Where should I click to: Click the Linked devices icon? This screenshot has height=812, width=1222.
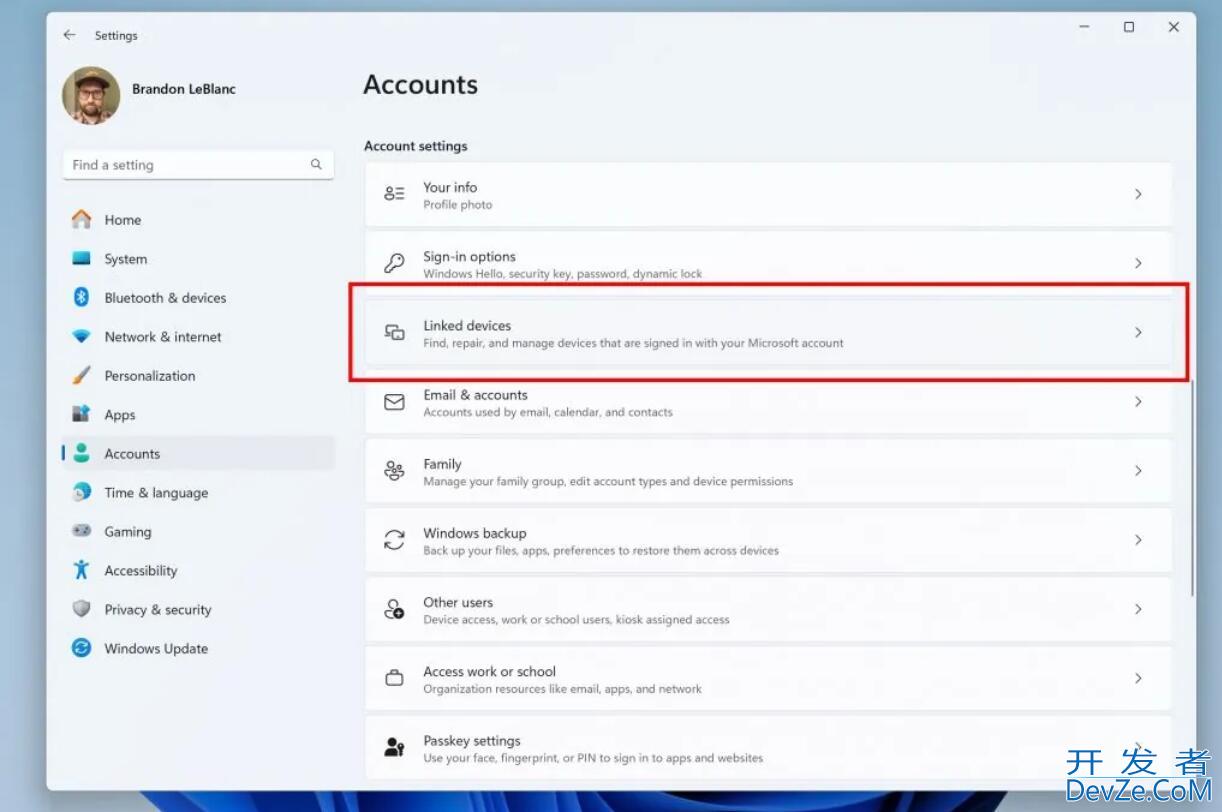point(395,332)
